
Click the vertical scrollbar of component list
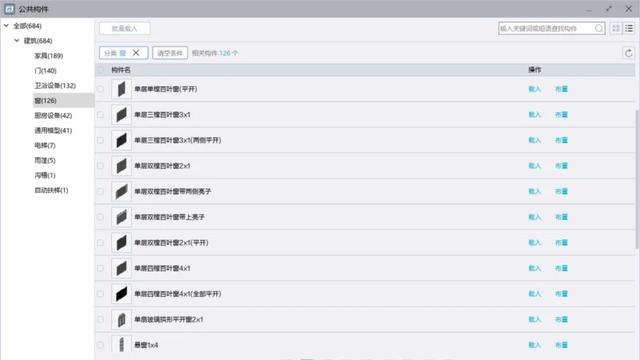point(637,180)
